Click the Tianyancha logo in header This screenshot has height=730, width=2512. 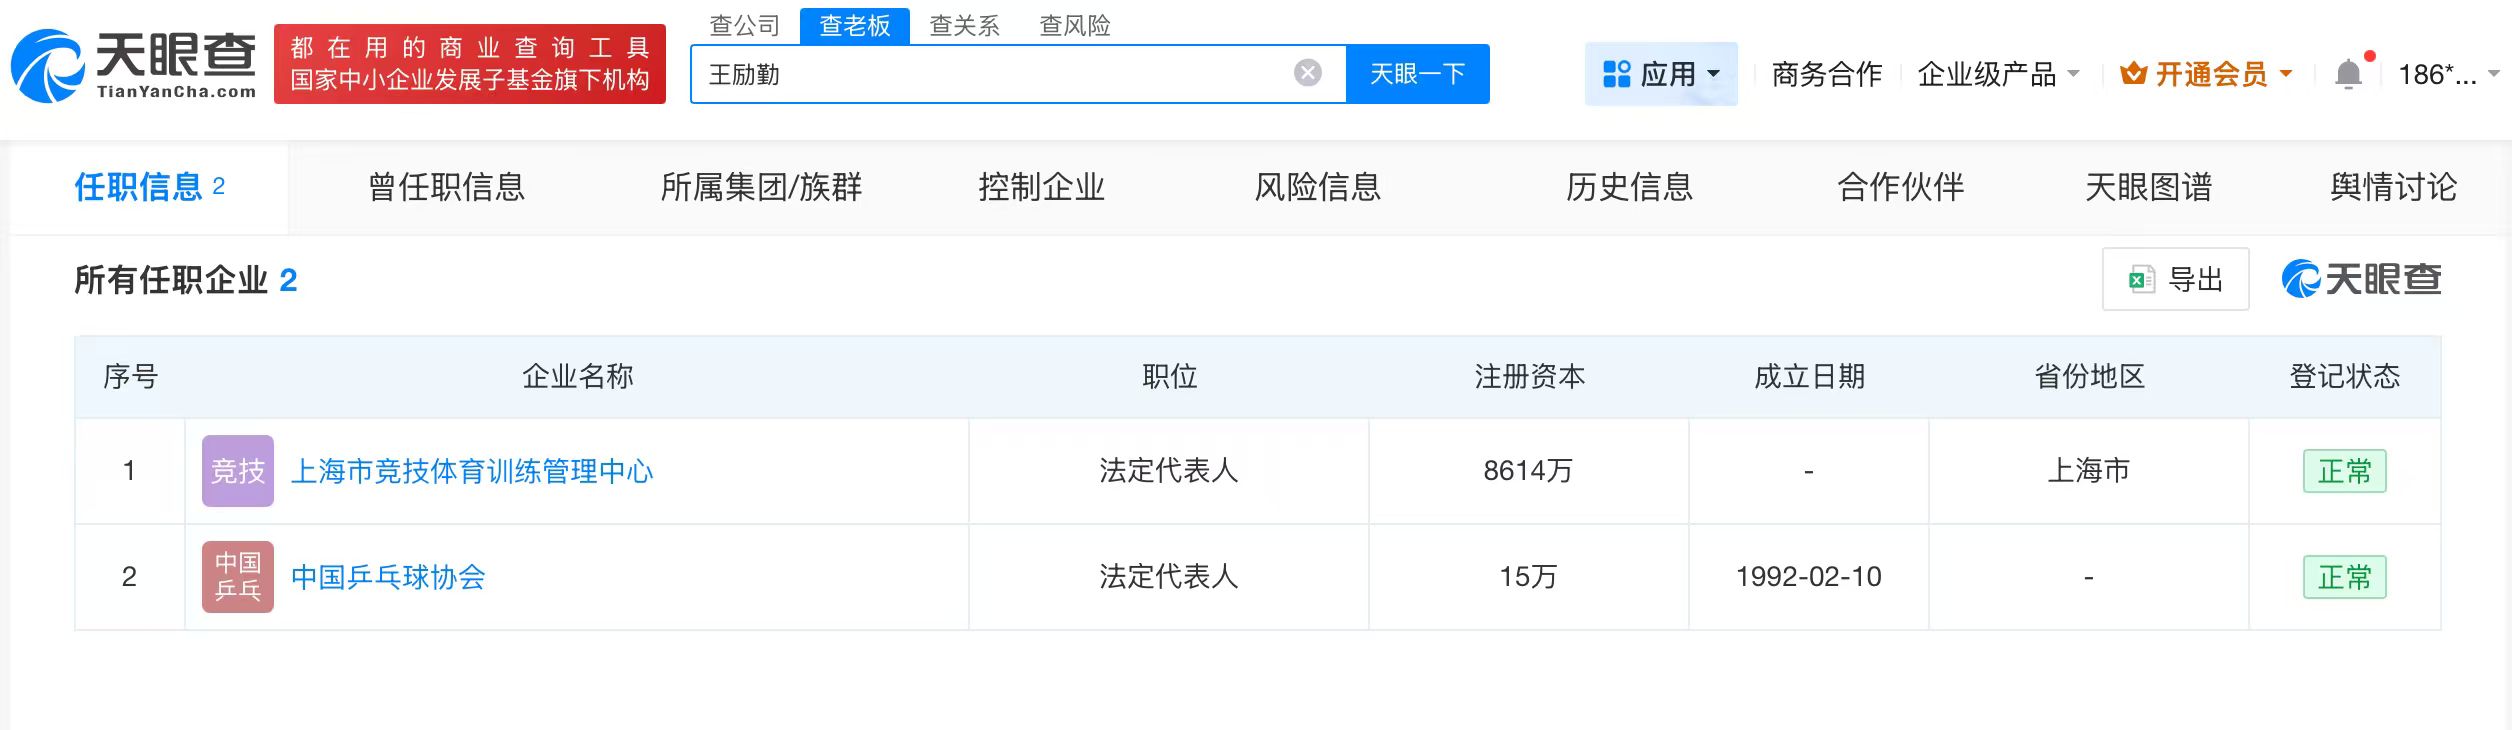click(134, 66)
